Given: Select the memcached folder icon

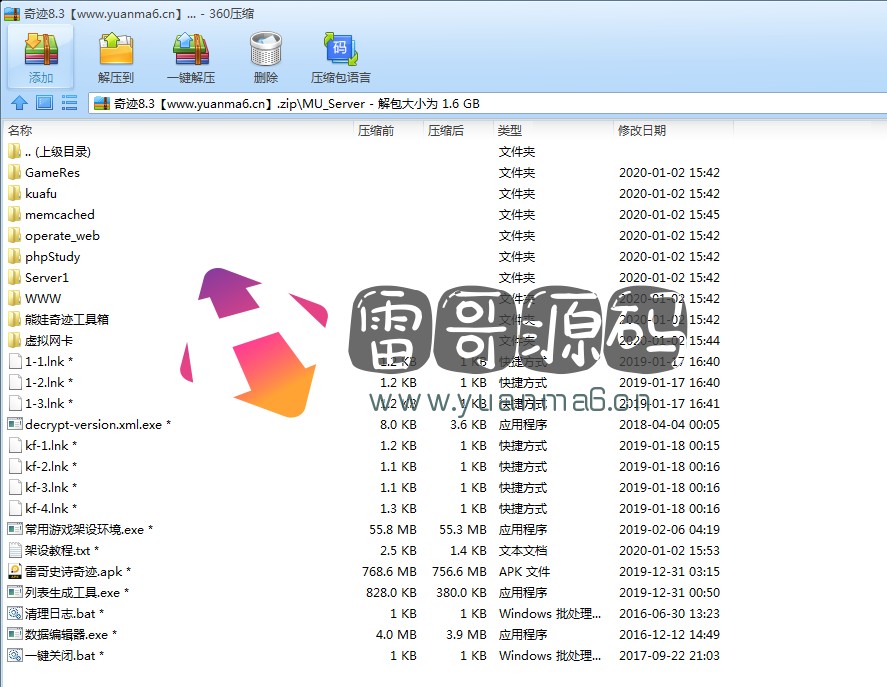Looking at the screenshot, I should 15,214.
